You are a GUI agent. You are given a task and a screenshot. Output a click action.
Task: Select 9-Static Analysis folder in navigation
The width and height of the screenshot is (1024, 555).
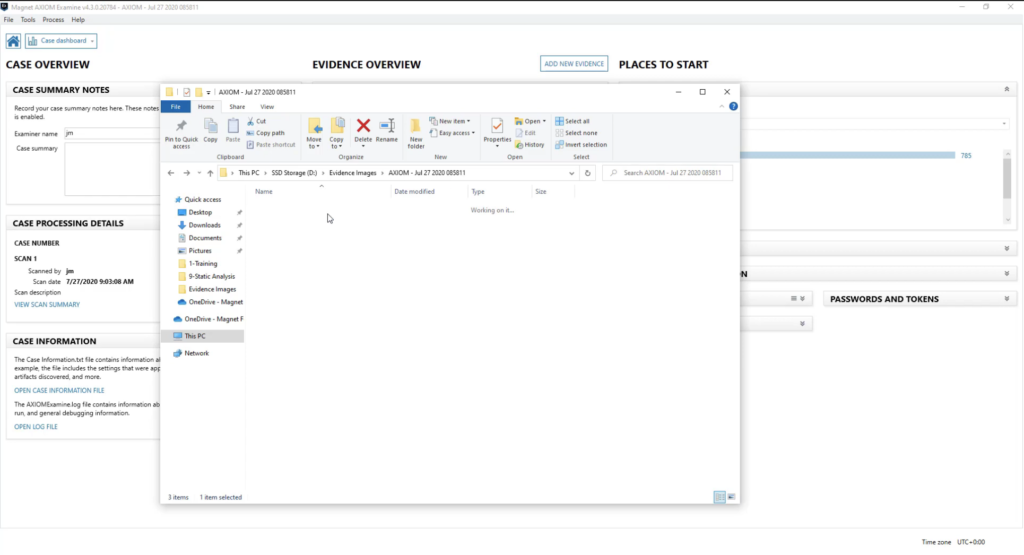click(211, 277)
